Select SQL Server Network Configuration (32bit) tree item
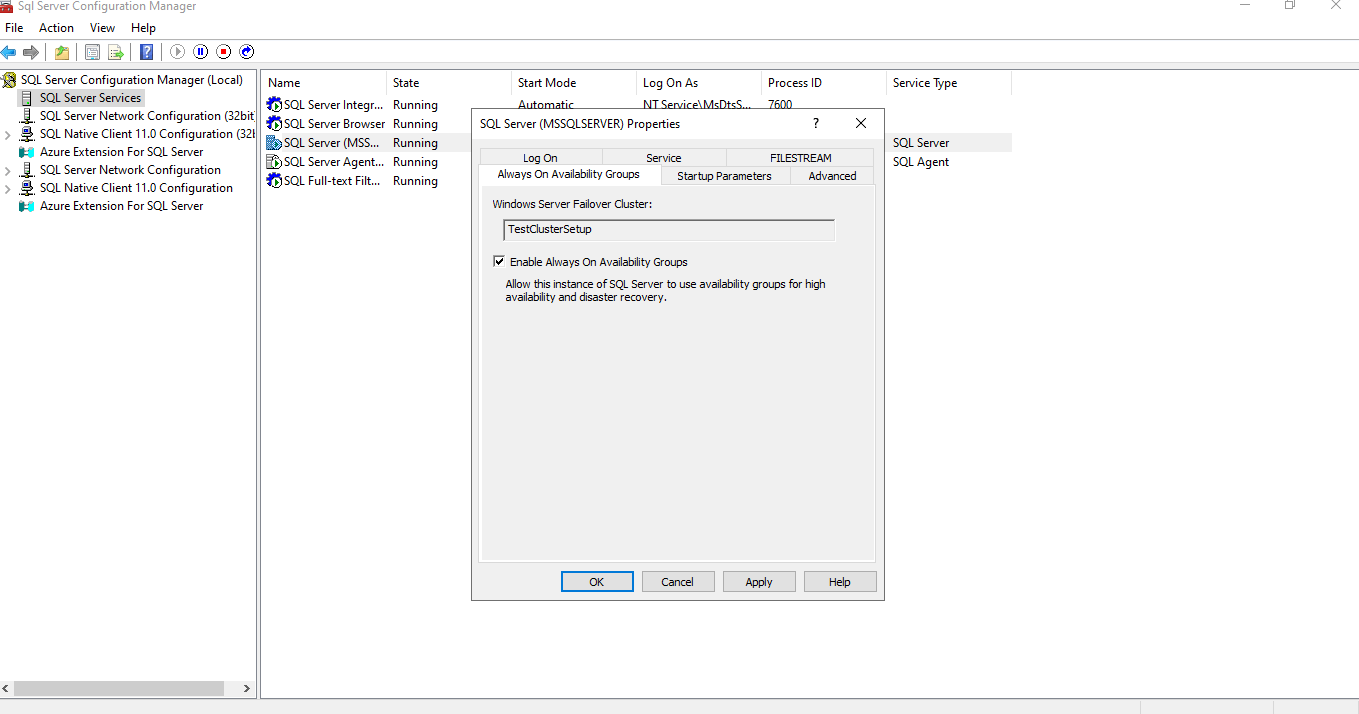The width and height of the screenshot is (1359, 714). [x=147, y=116]
